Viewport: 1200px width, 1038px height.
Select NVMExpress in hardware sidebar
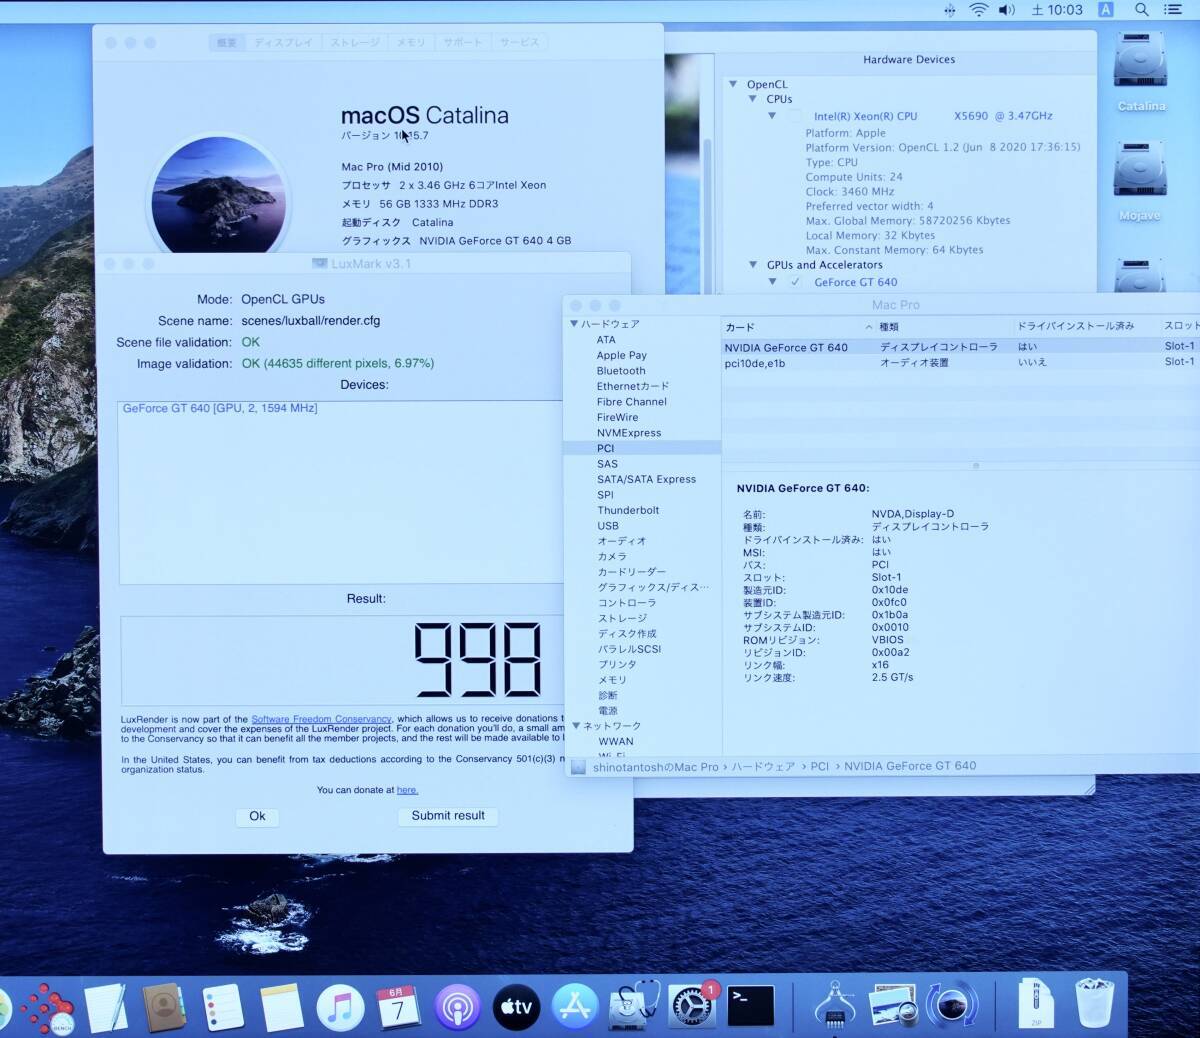(x=629, y=433)
